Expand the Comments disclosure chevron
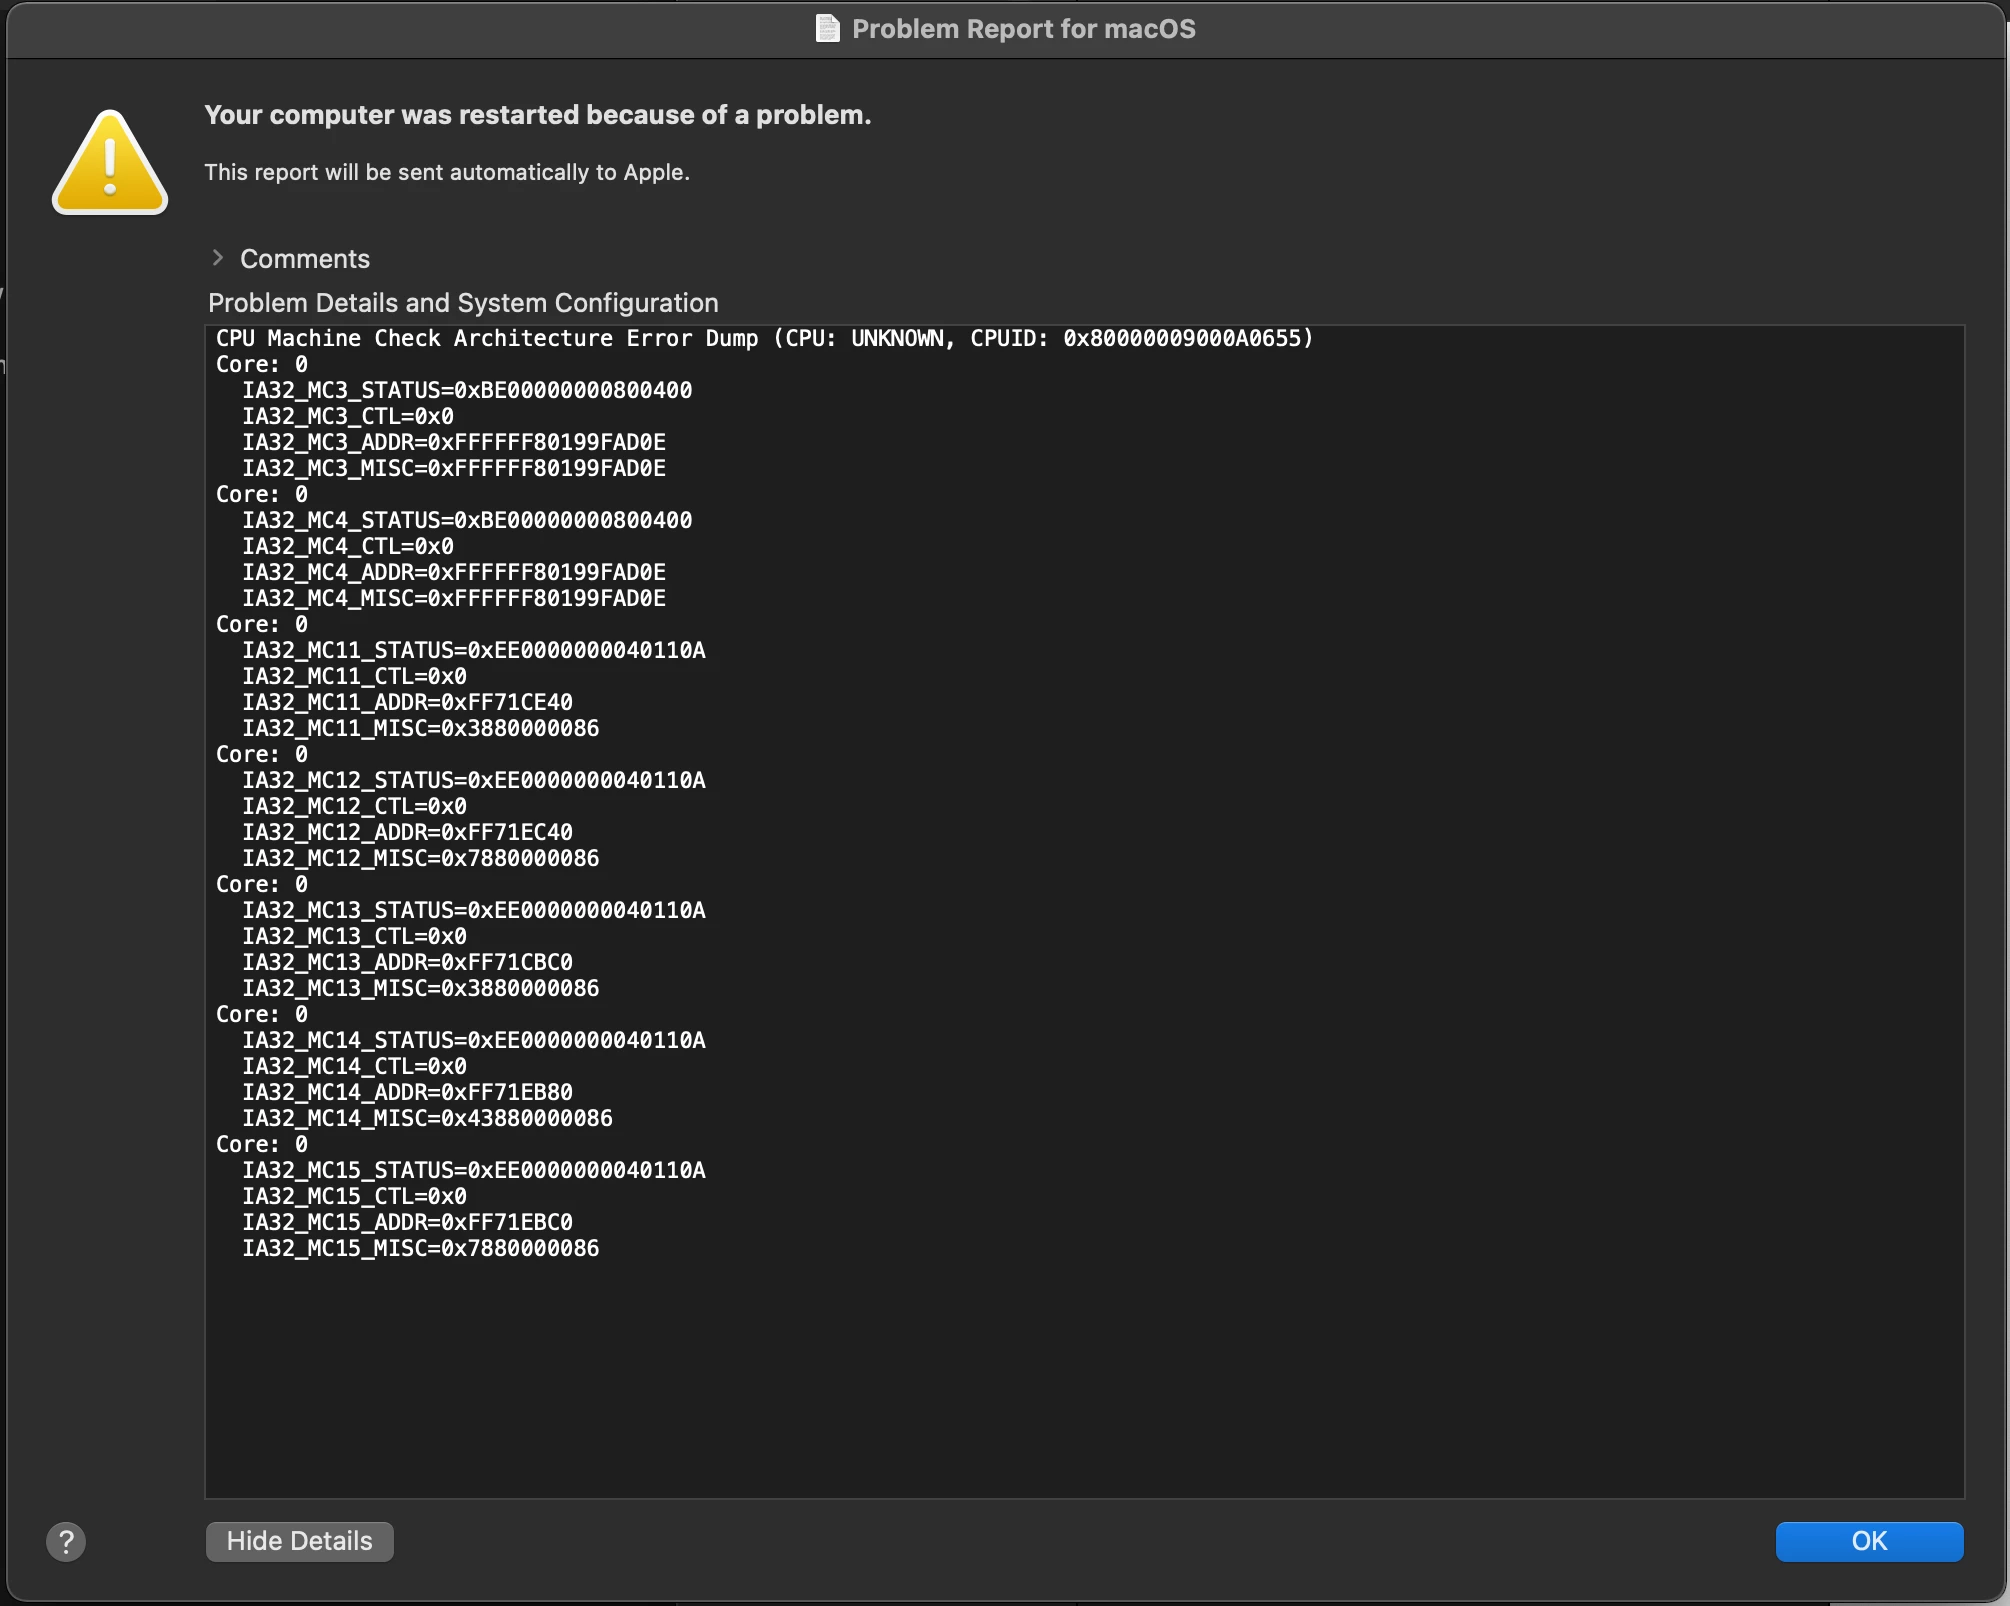Screen dimensions: 2010x1606 [218, 258]
